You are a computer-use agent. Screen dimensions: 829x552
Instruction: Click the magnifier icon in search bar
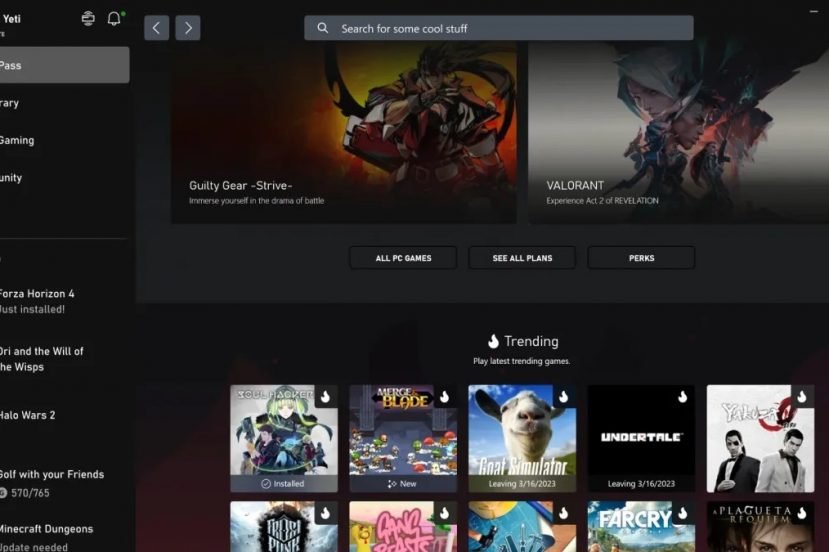(323, 28)
